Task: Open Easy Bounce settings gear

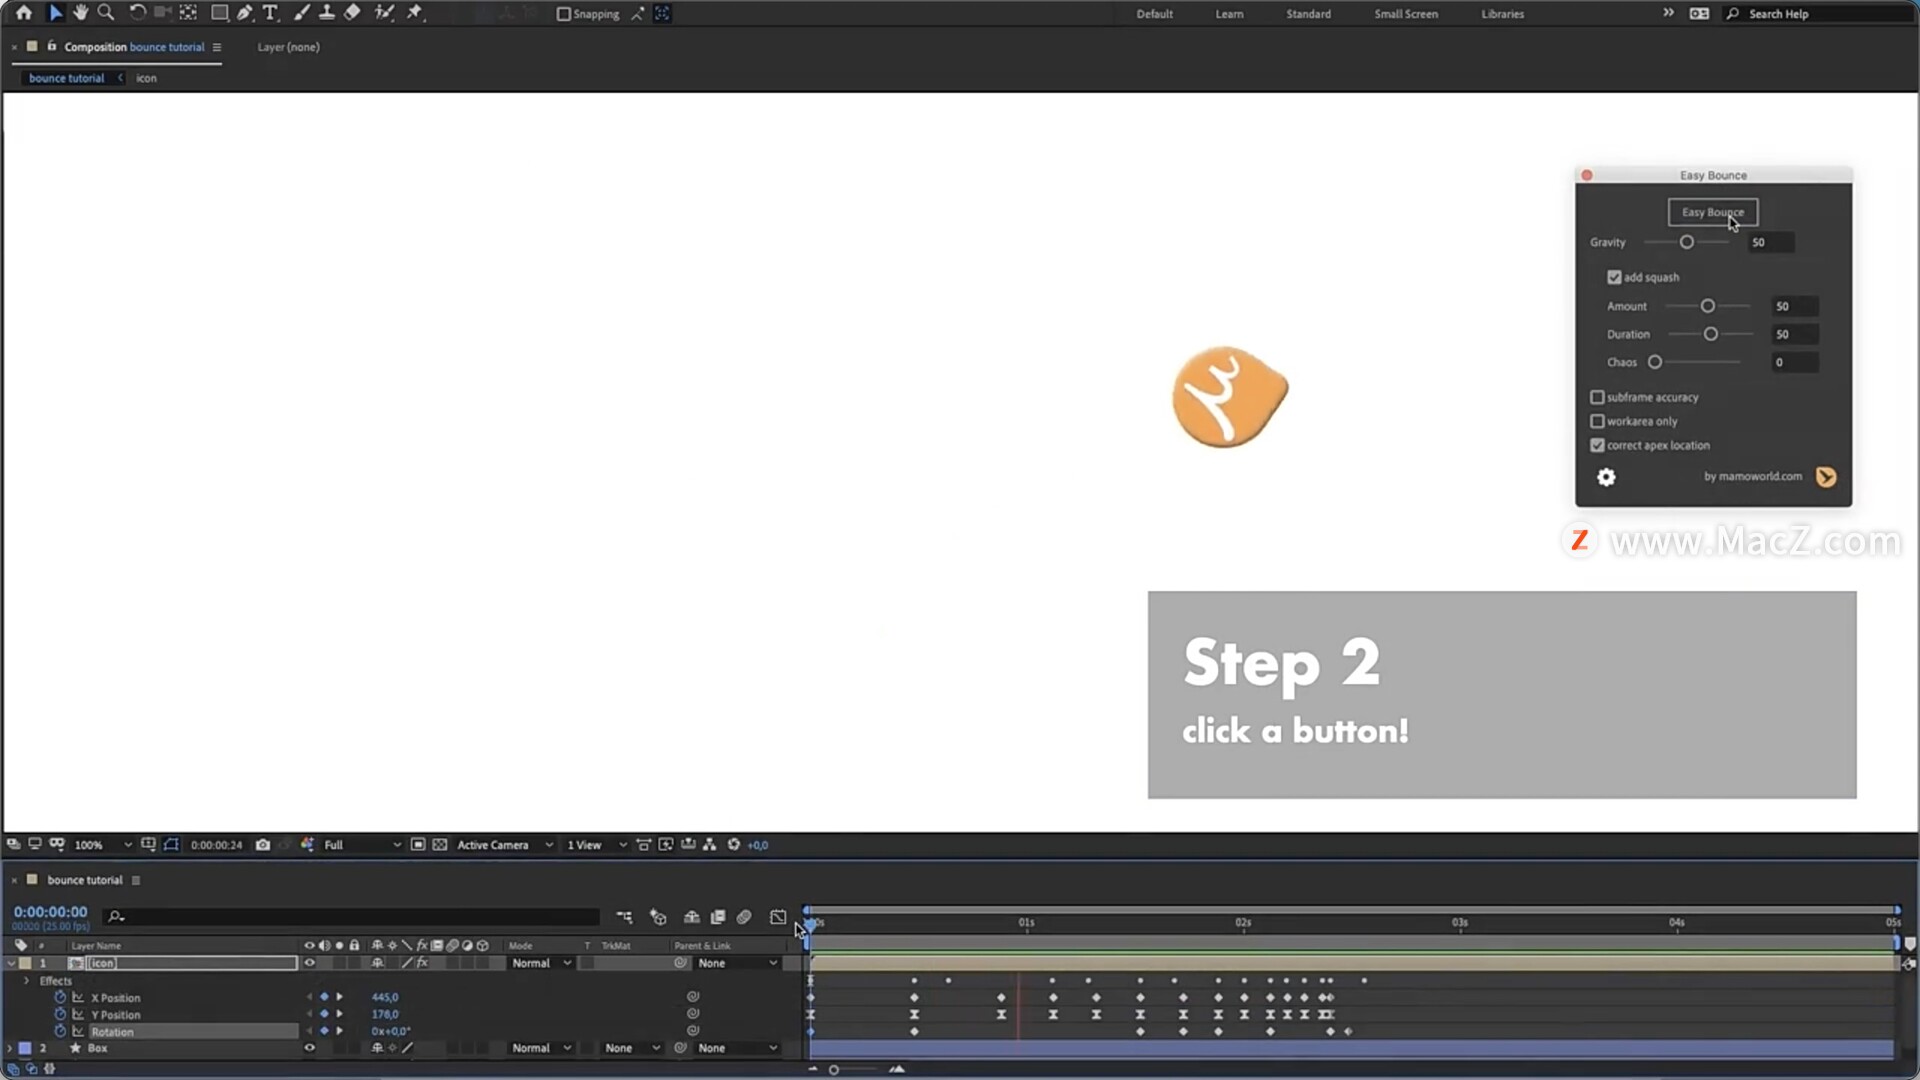Action: [1606, 477]
